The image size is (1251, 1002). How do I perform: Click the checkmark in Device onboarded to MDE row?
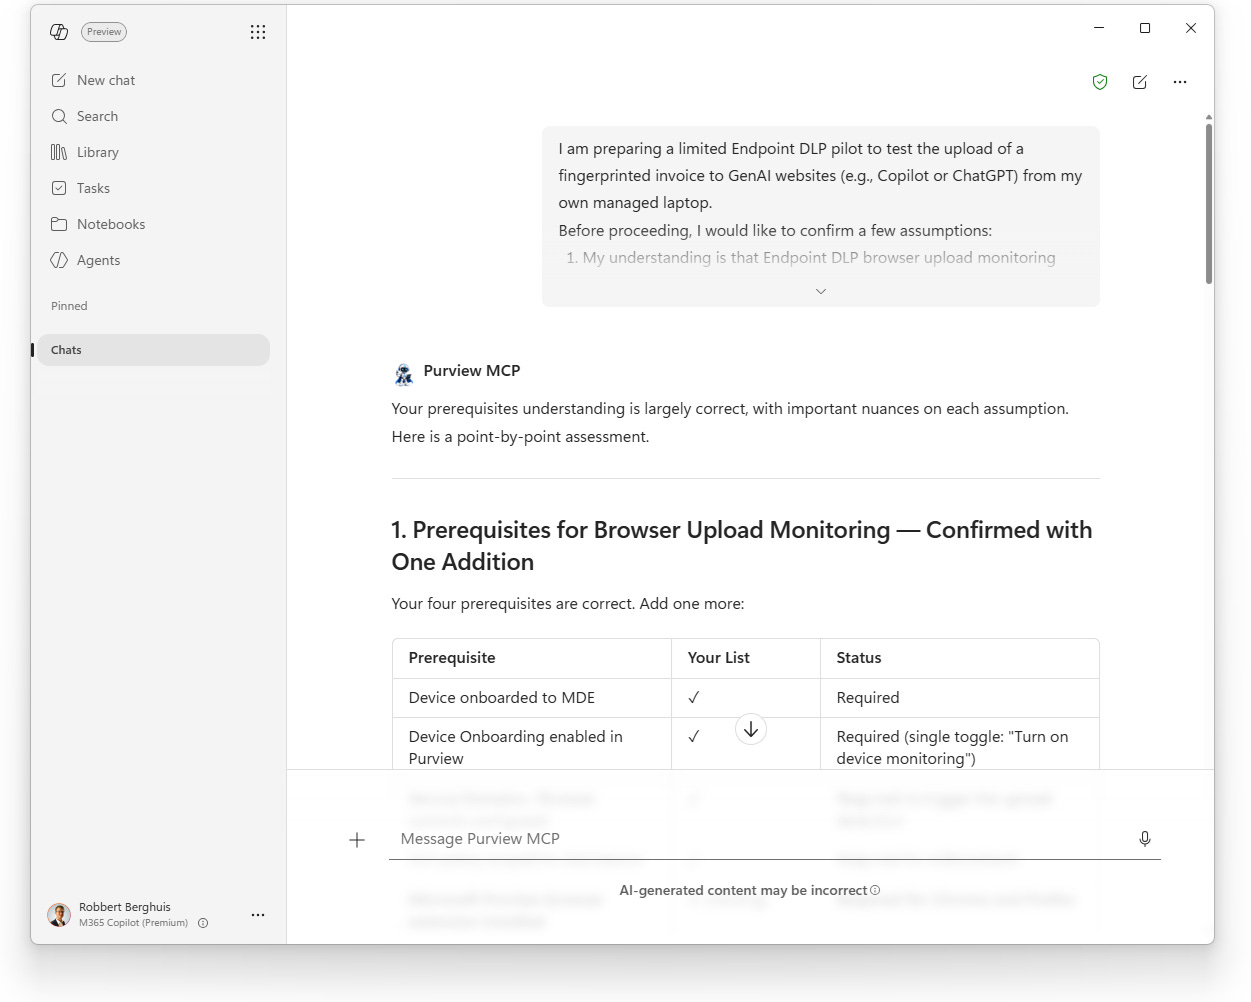click(x=694, y=698)
